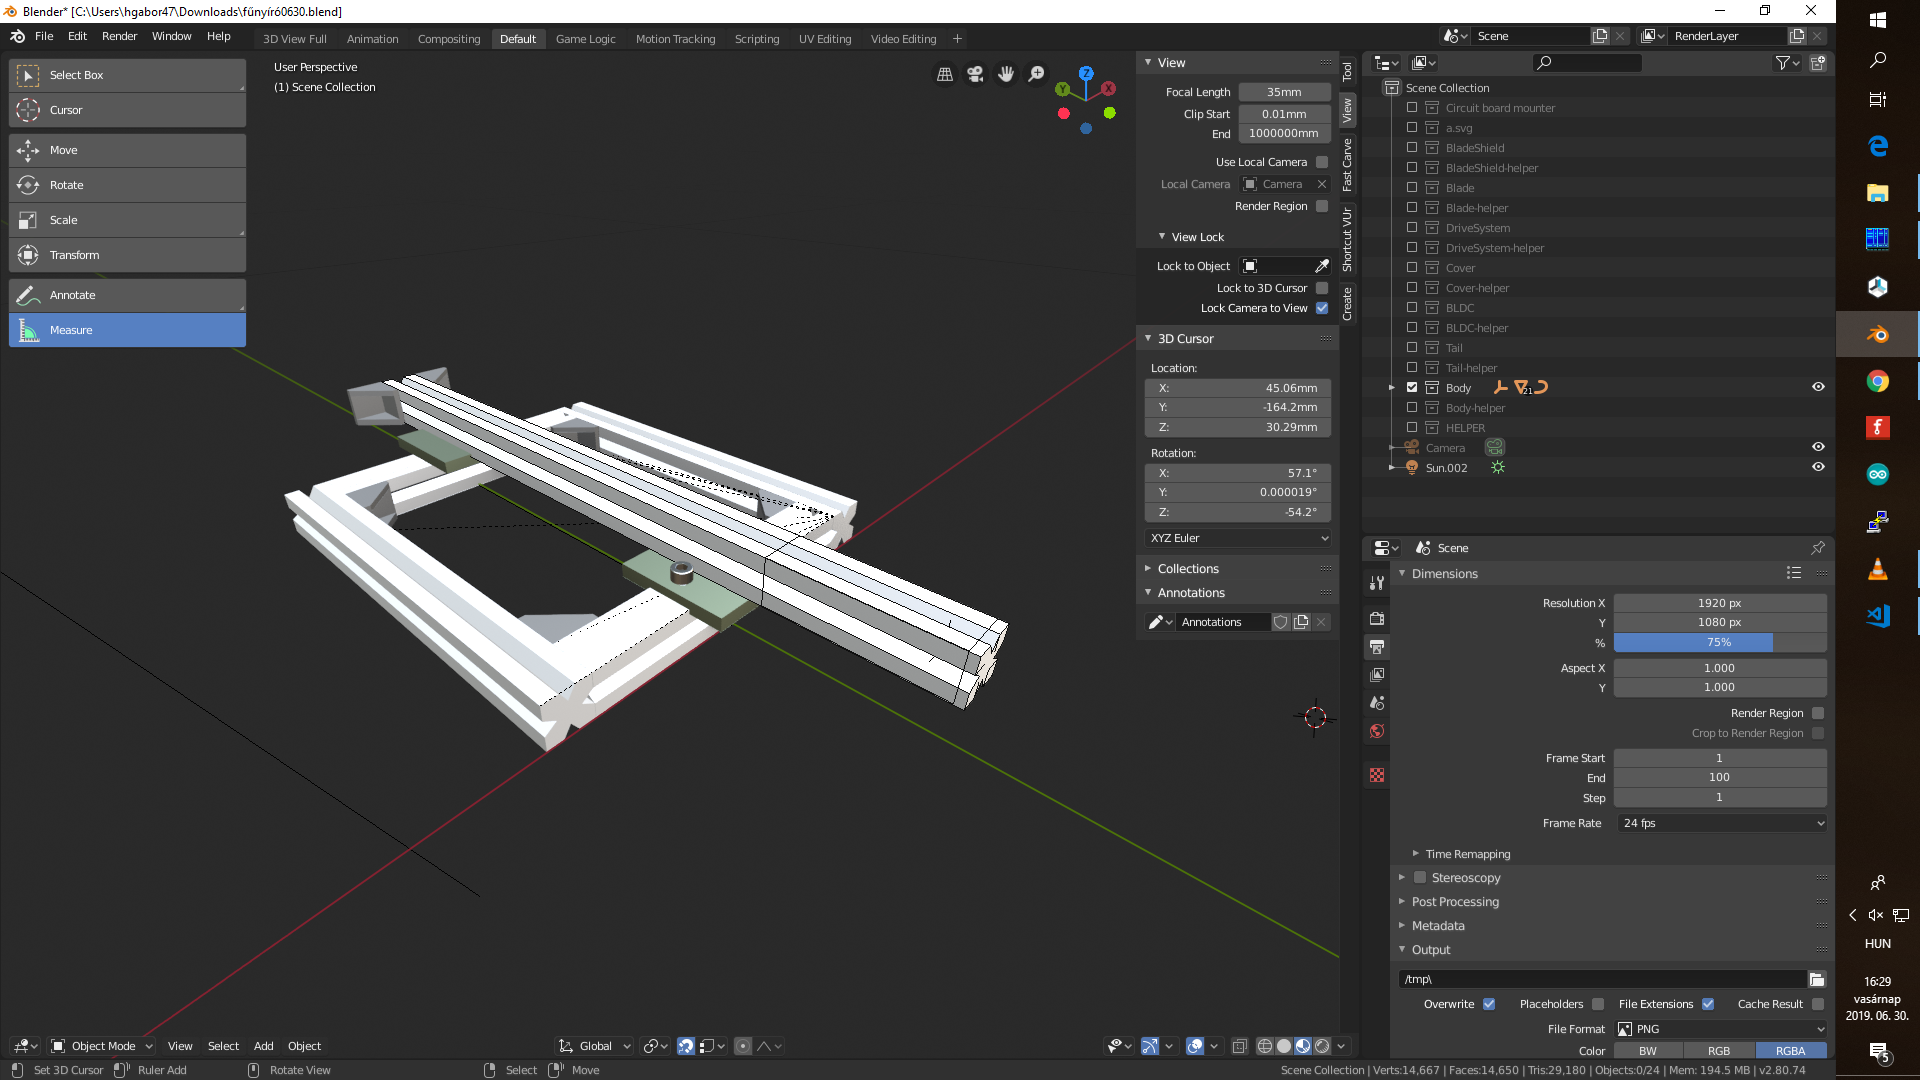The width and height of the screenshot is (1920, 1080).
Task: Open Global transform orientation dropdown
Action: tap(595, 1046)
